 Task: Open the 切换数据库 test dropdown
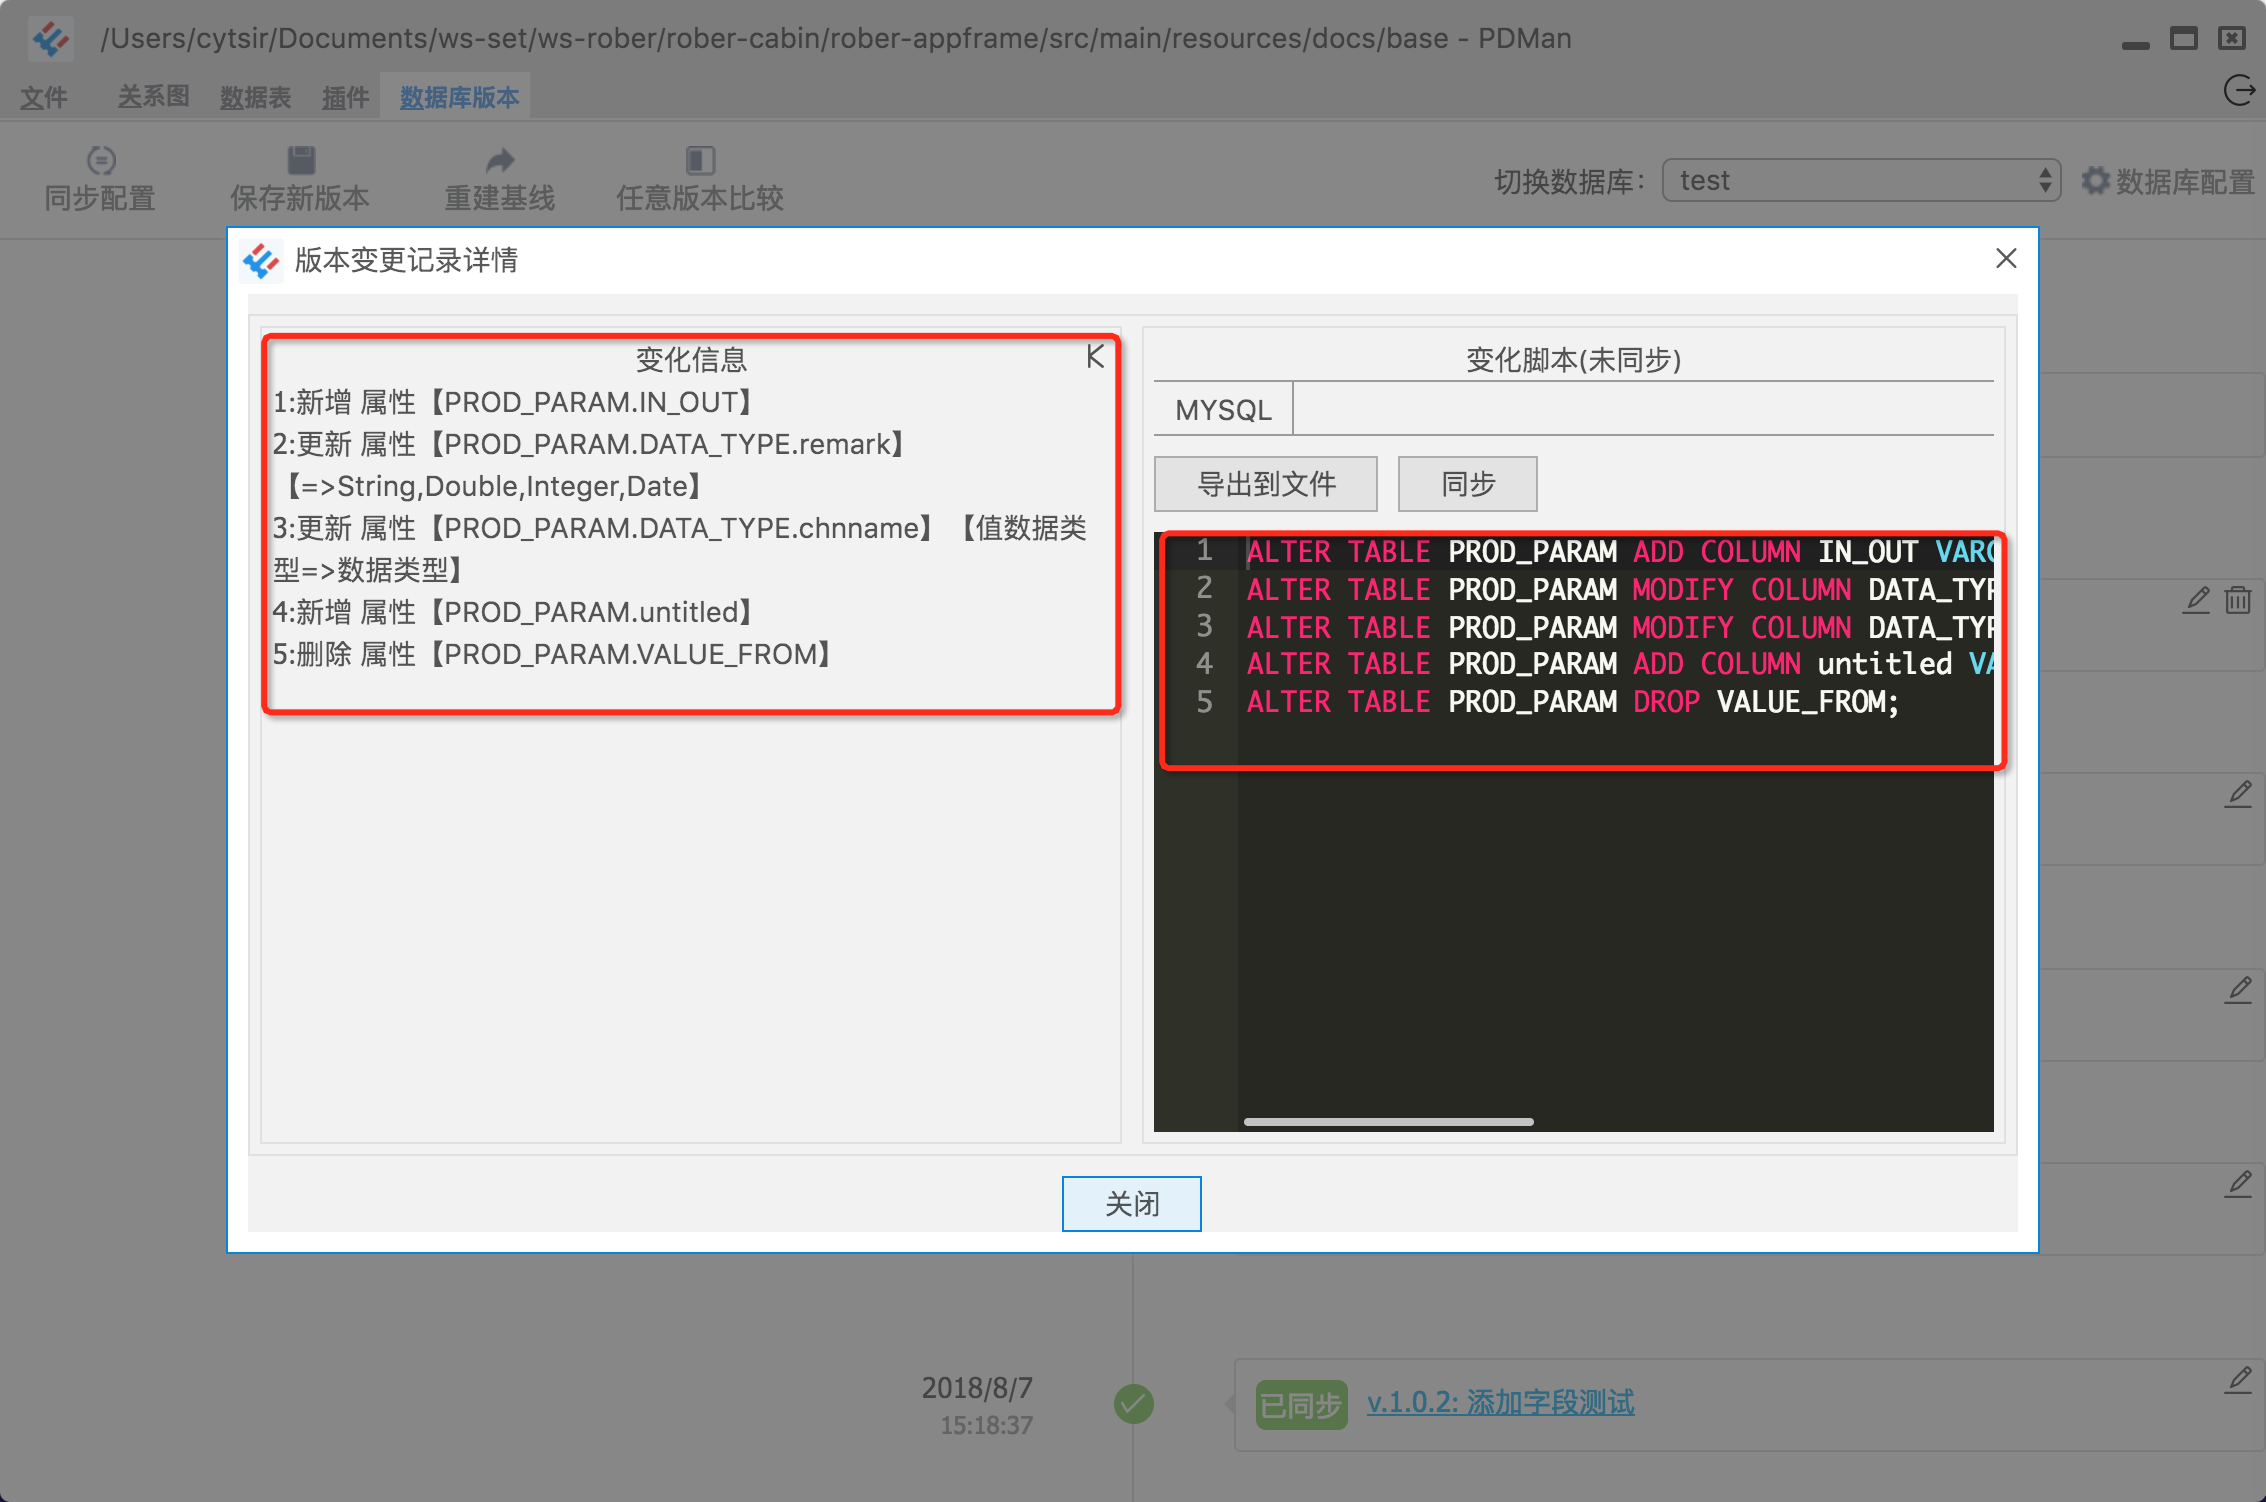coord(1861,181)
